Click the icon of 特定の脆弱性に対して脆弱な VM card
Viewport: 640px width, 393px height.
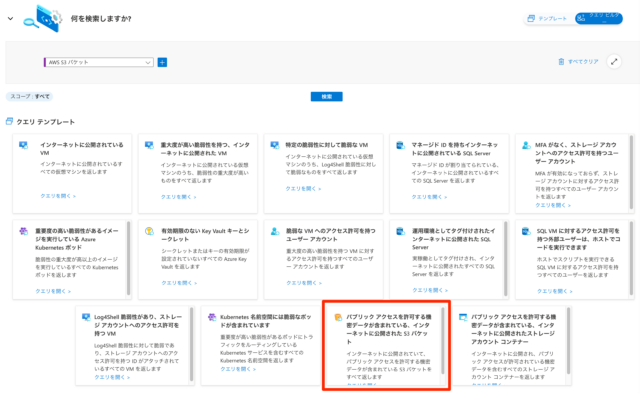[x=275, y=145]
